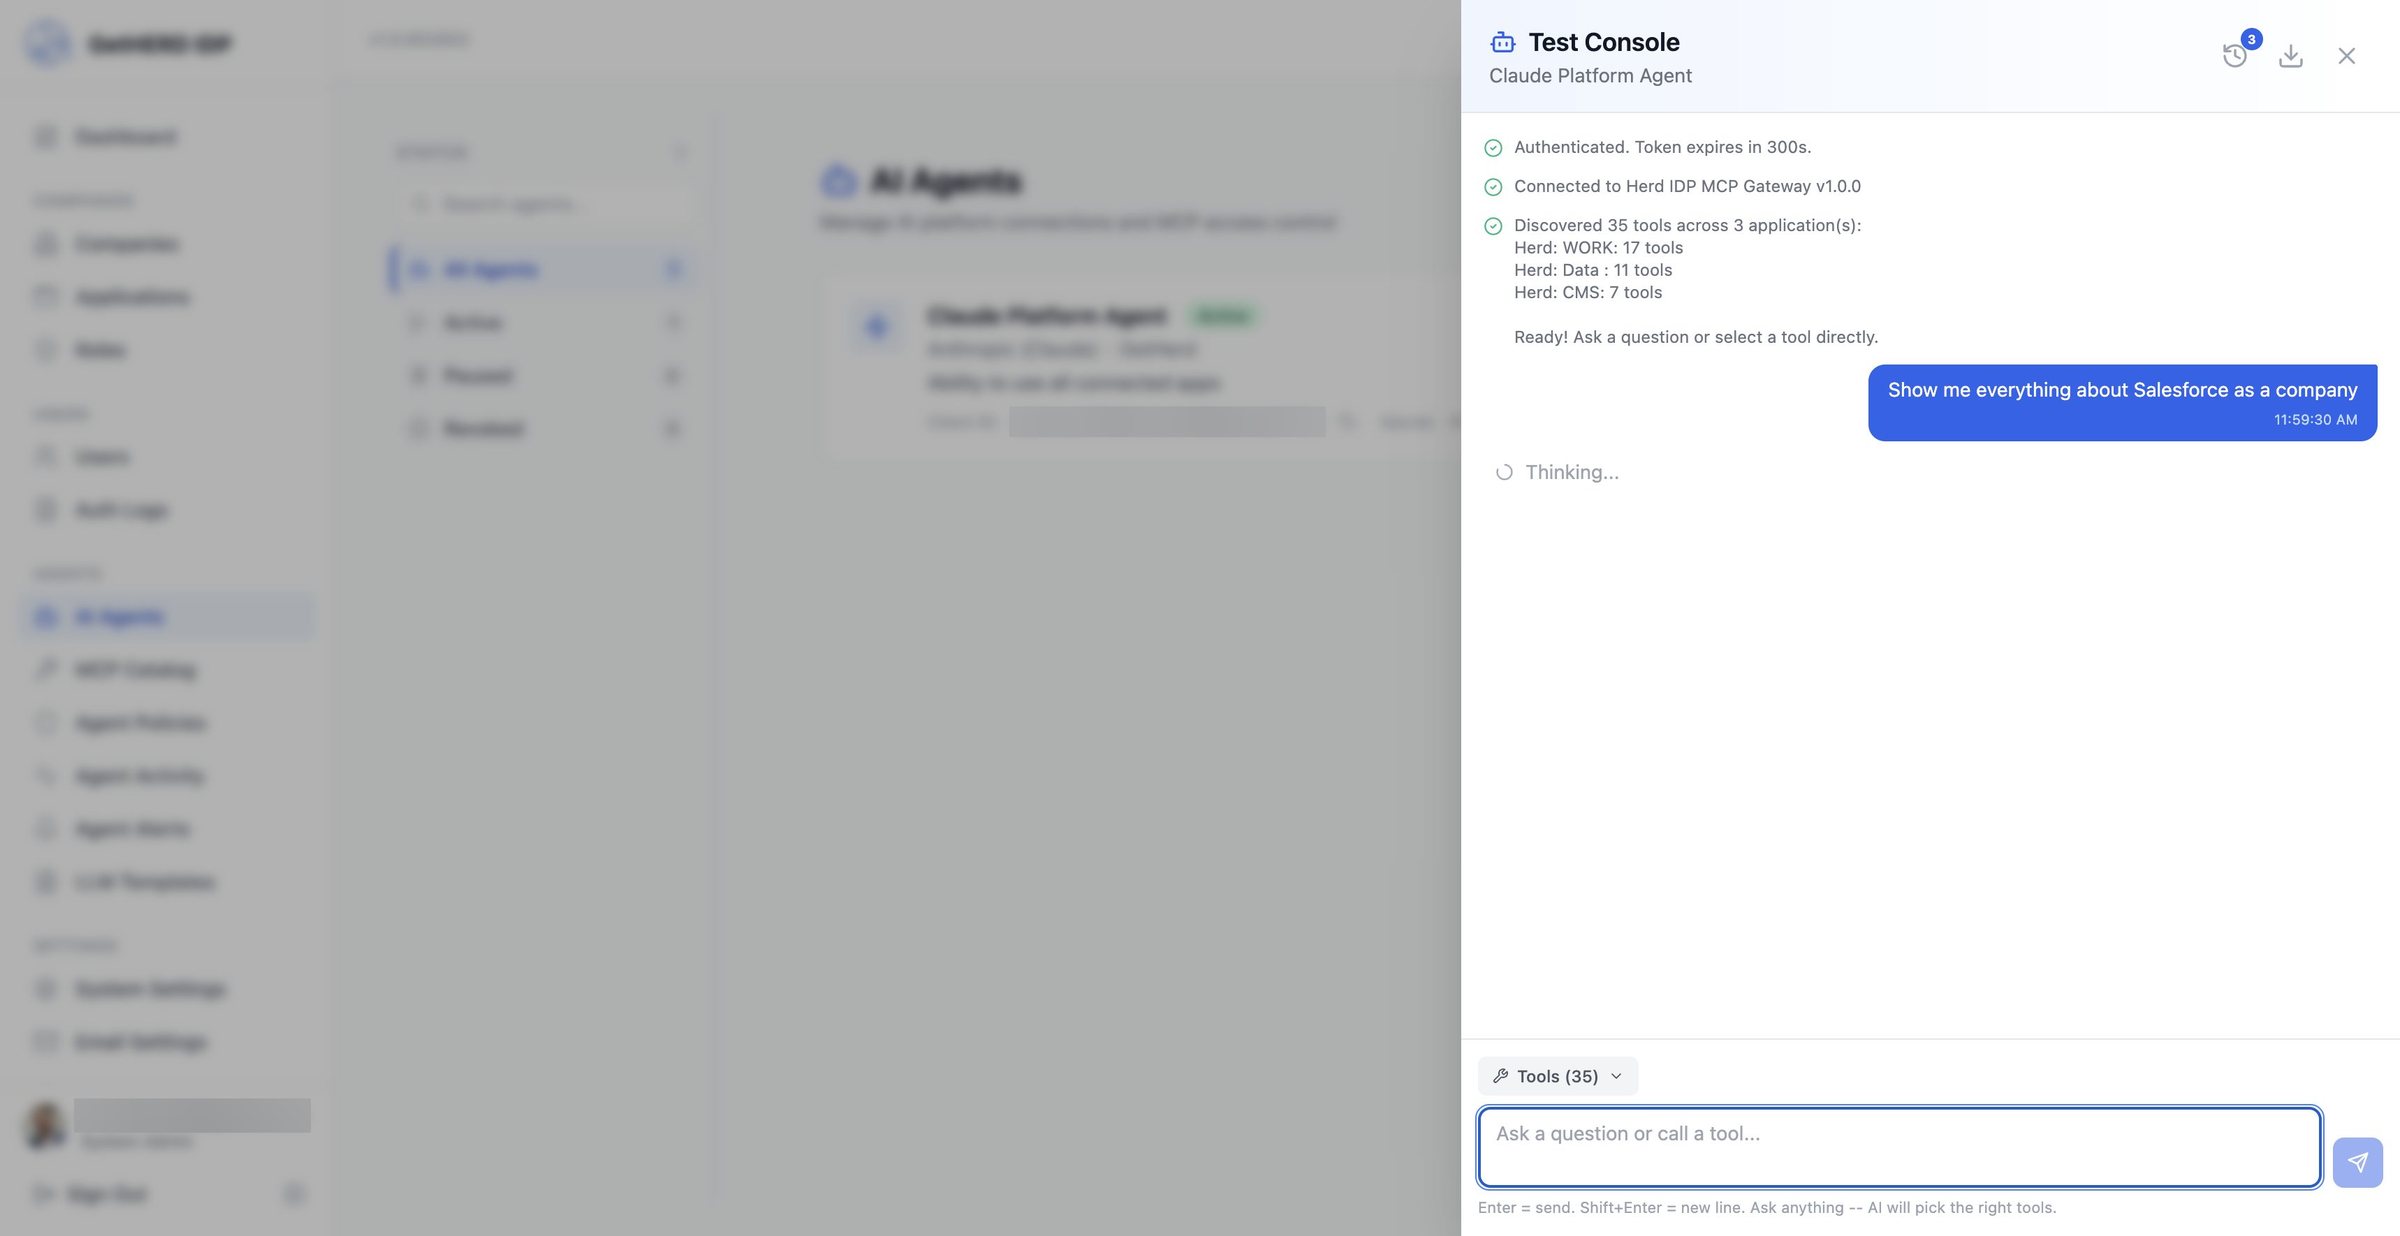2400x1236 pixels.
Task: Download the console transcript
Action: click(2290, 56)
